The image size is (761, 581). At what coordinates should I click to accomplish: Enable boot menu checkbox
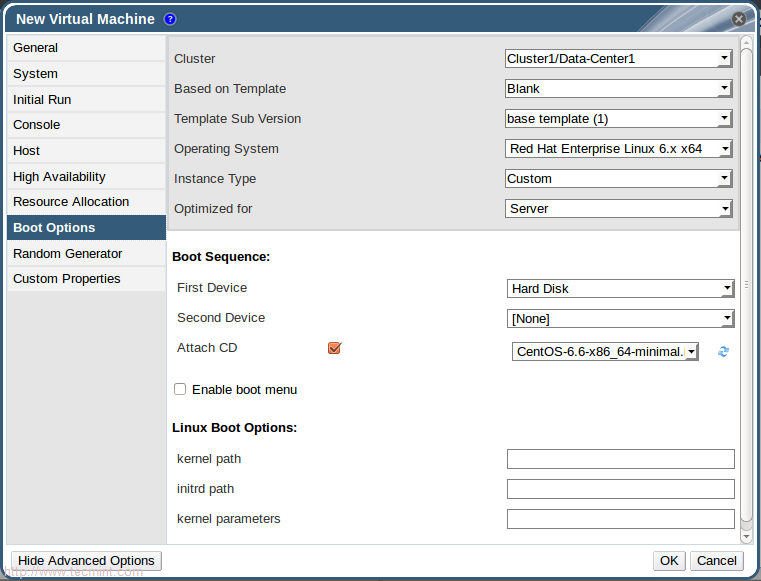tap(180, 389)
